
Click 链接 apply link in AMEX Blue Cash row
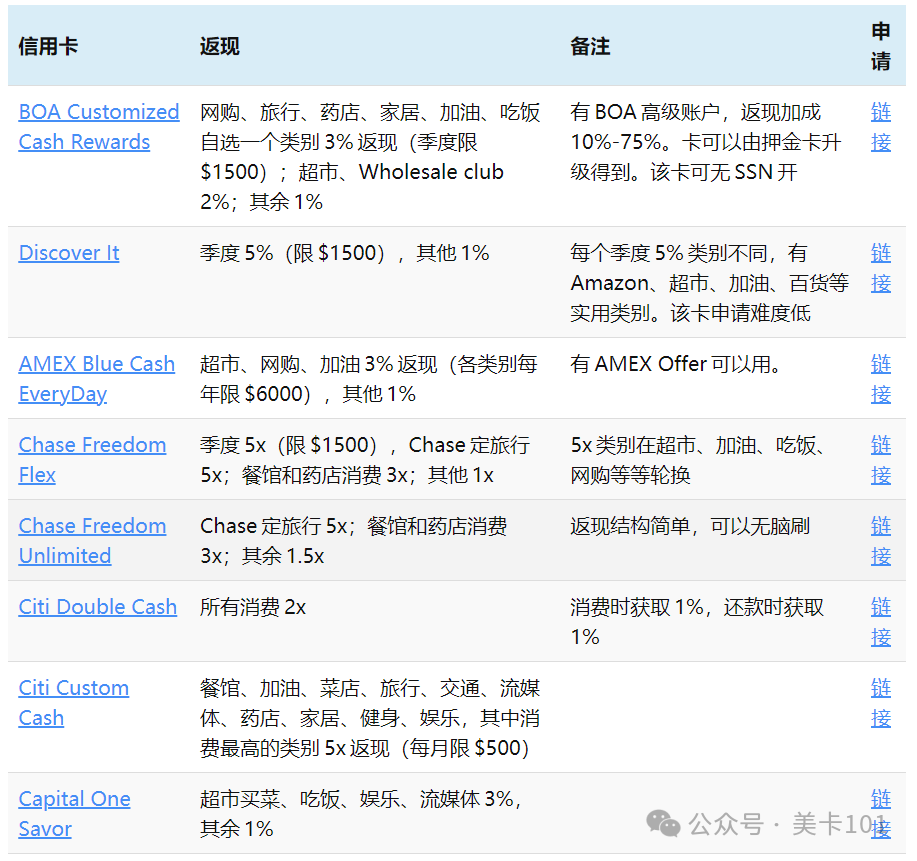click(x=881, y=379)
